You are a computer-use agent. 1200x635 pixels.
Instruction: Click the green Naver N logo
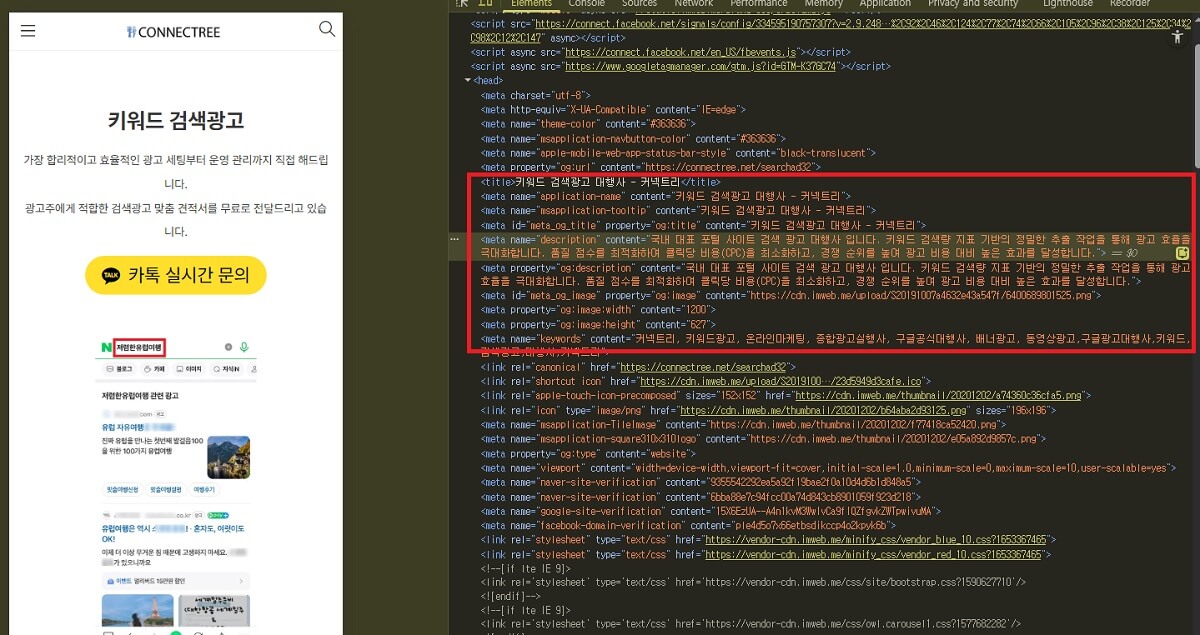[106, 348]
